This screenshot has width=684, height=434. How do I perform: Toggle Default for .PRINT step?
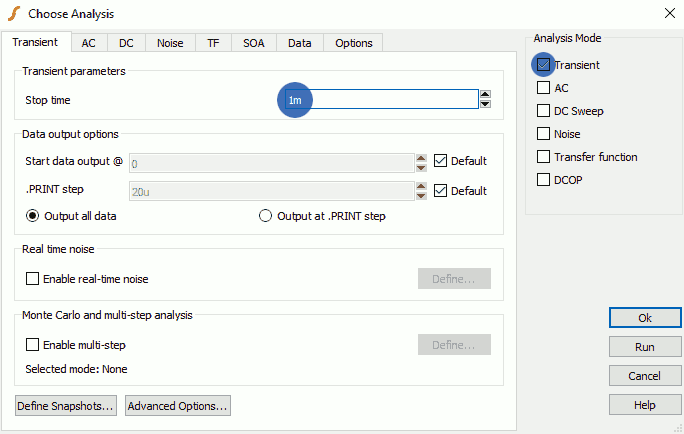point(441,191)
